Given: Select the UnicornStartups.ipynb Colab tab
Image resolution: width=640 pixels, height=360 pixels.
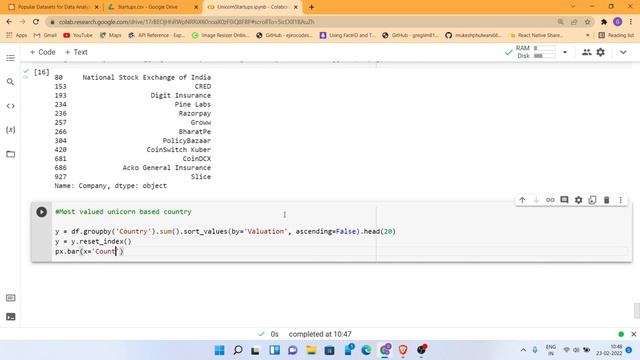Looking at the screenshot, I should pos(253,7).
